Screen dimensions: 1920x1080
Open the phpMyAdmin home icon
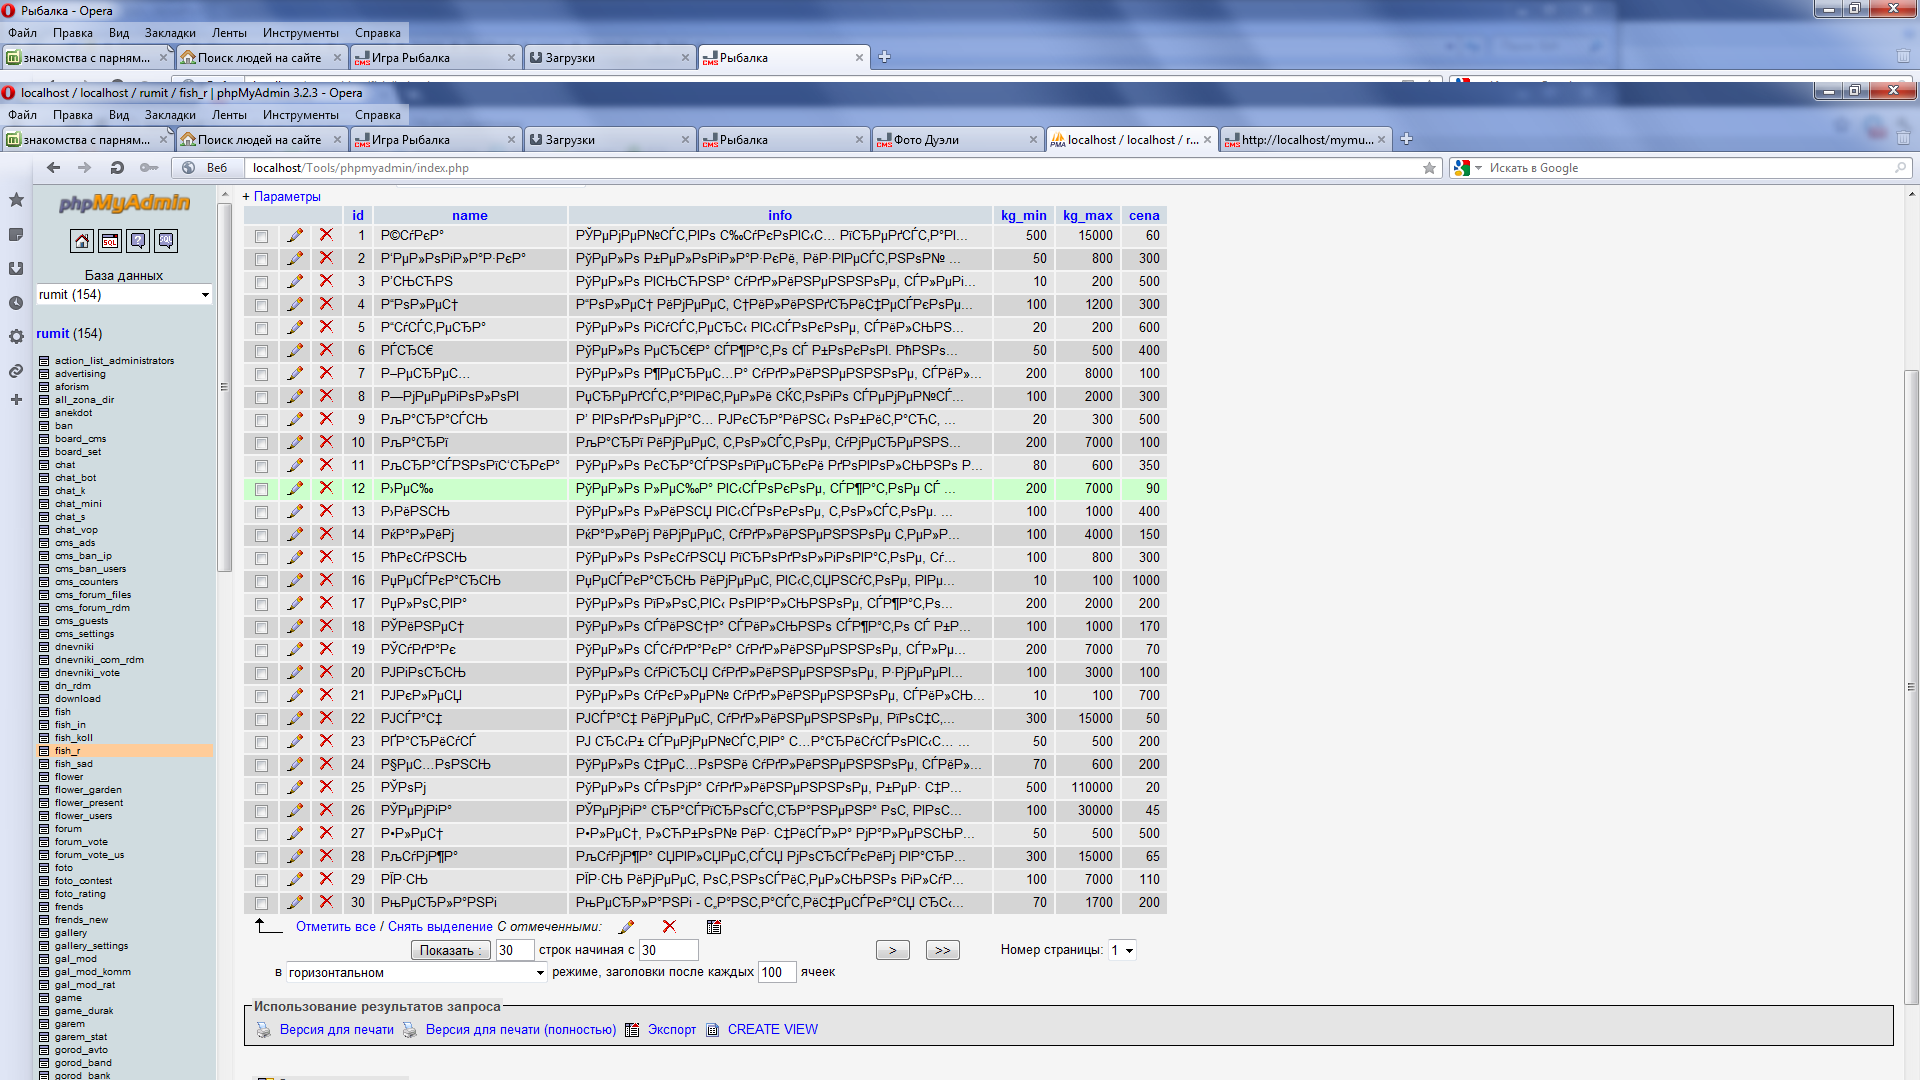(82, 241)
